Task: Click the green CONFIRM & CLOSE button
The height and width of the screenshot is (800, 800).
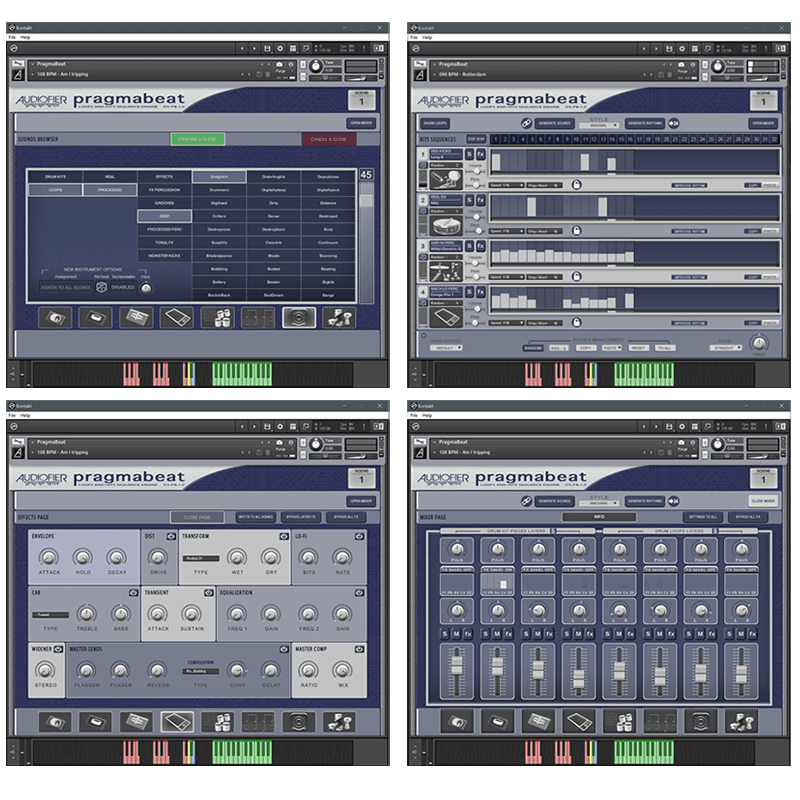Action: click(197, 139)
